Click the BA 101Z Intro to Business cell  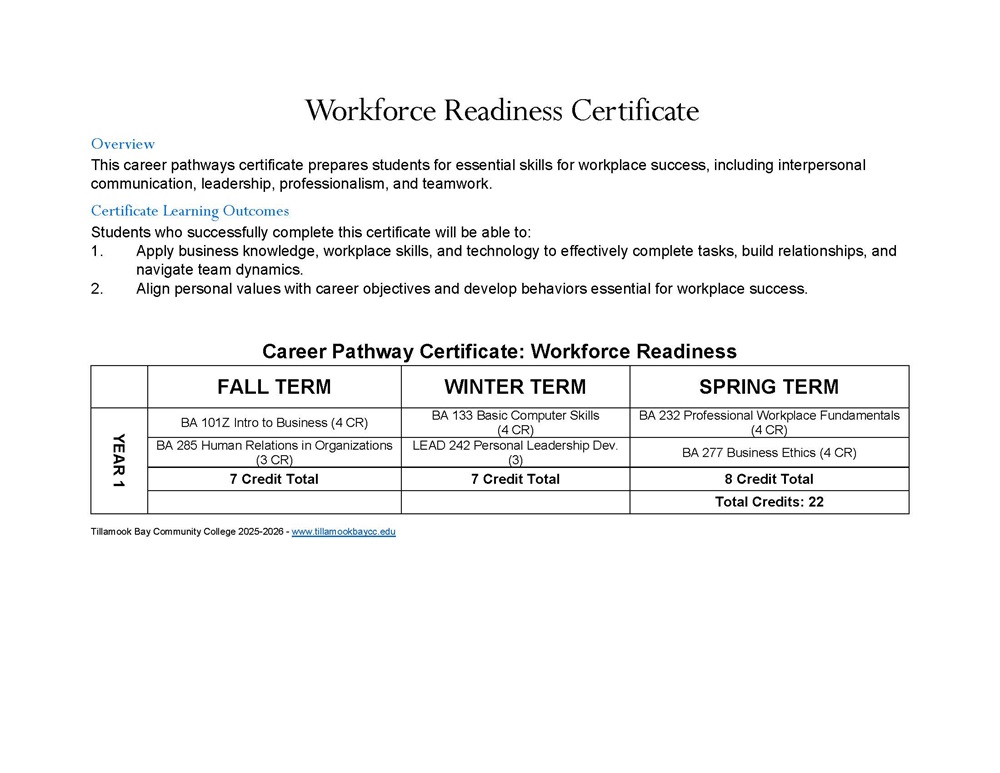point(274,422)
